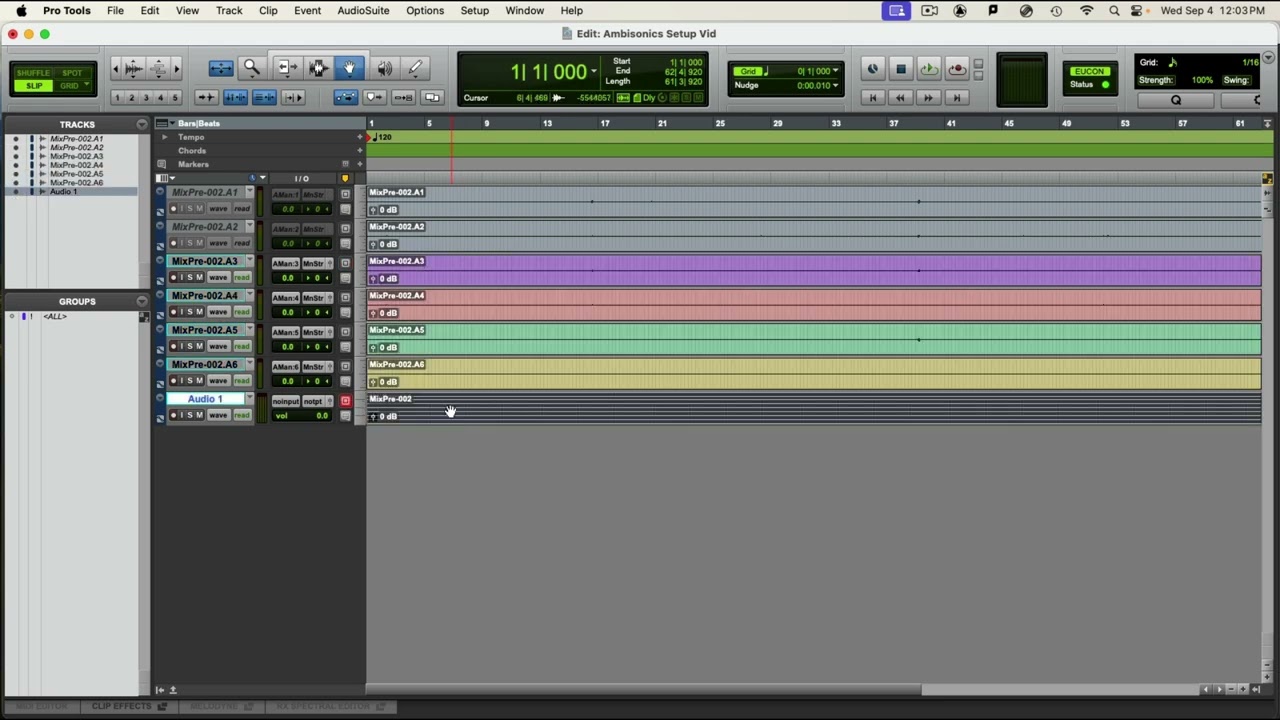Click MnStr output on MixPre-002.A4

pos(316,298)
